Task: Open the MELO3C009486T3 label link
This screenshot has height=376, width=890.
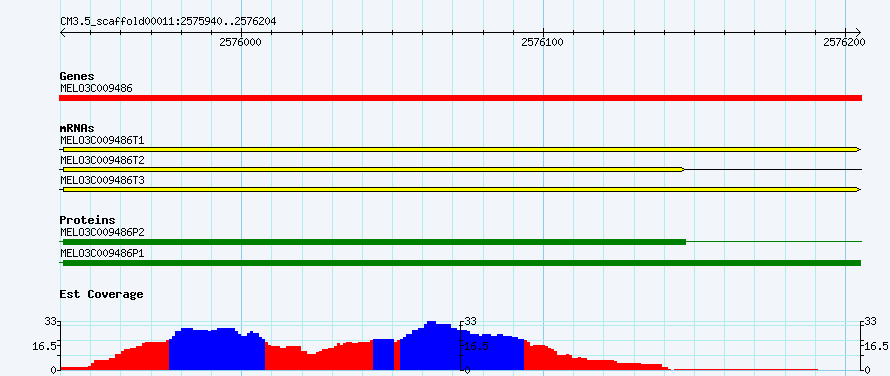Action: (102, 180)
